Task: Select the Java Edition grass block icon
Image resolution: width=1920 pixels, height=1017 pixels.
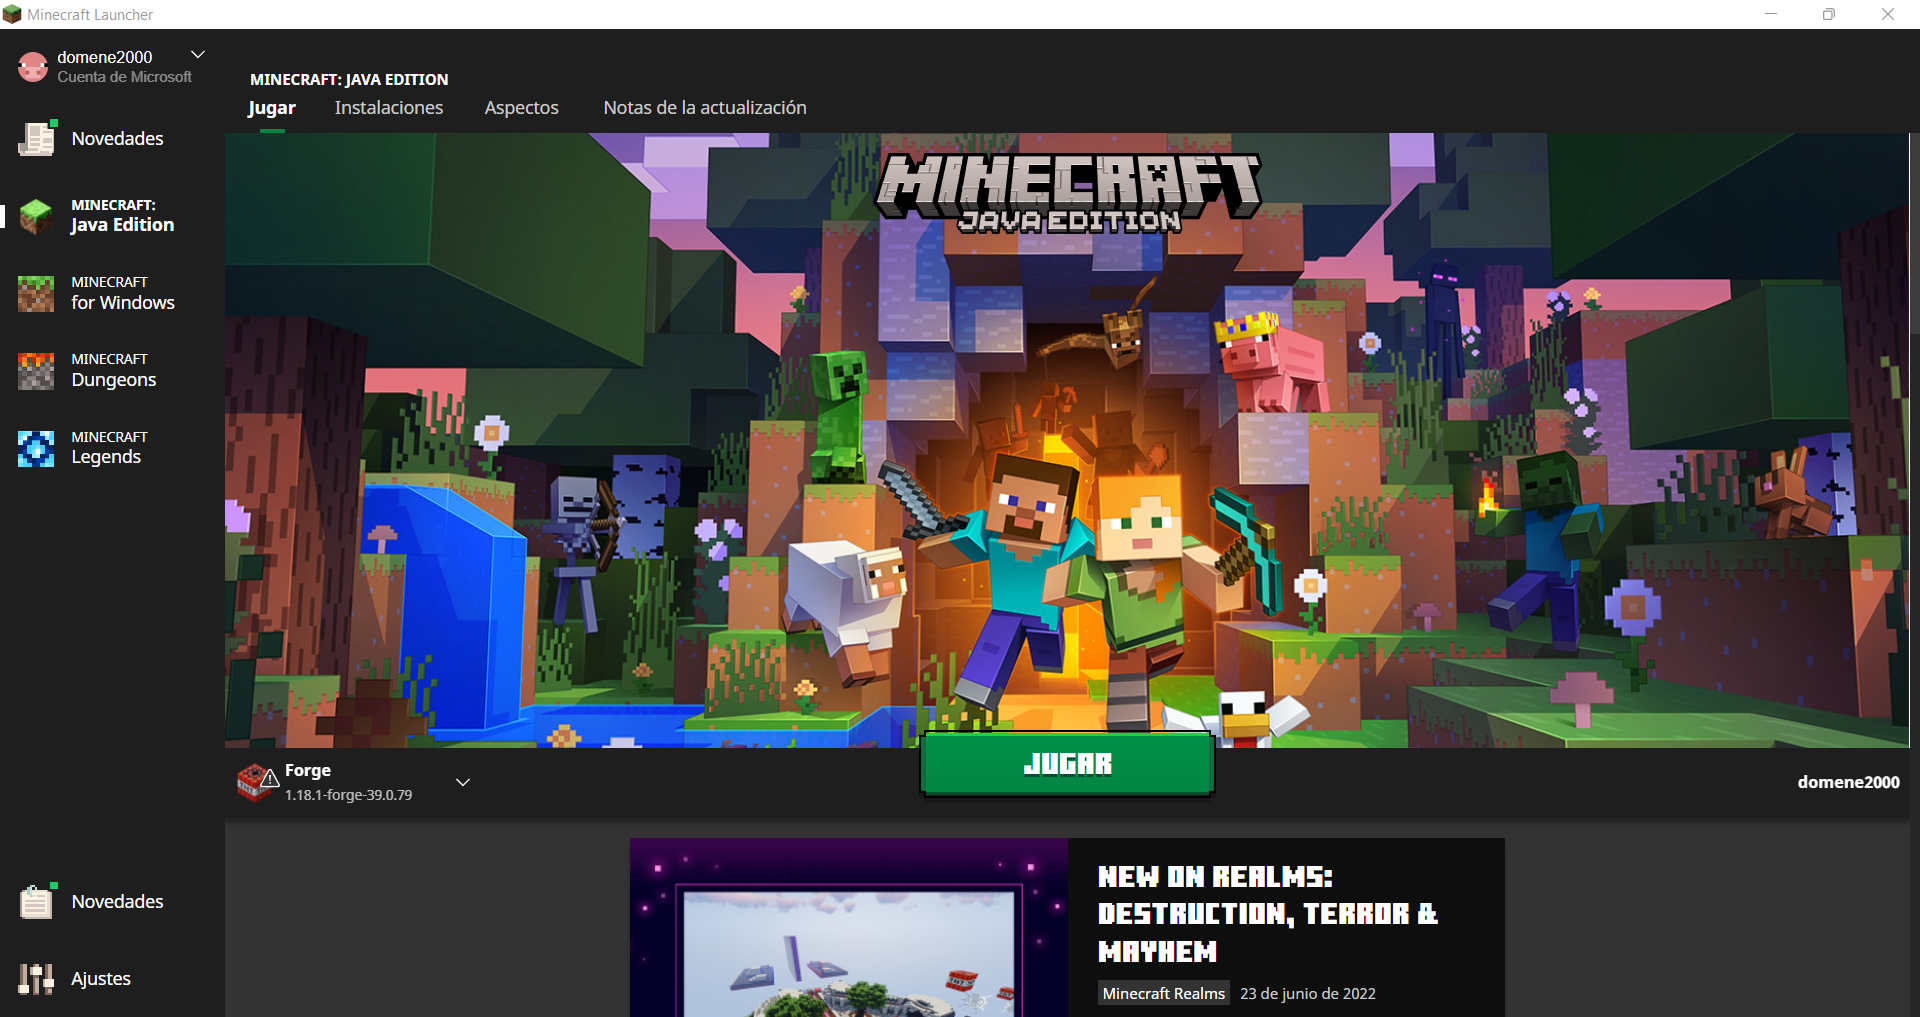Action: click(36, 216)
